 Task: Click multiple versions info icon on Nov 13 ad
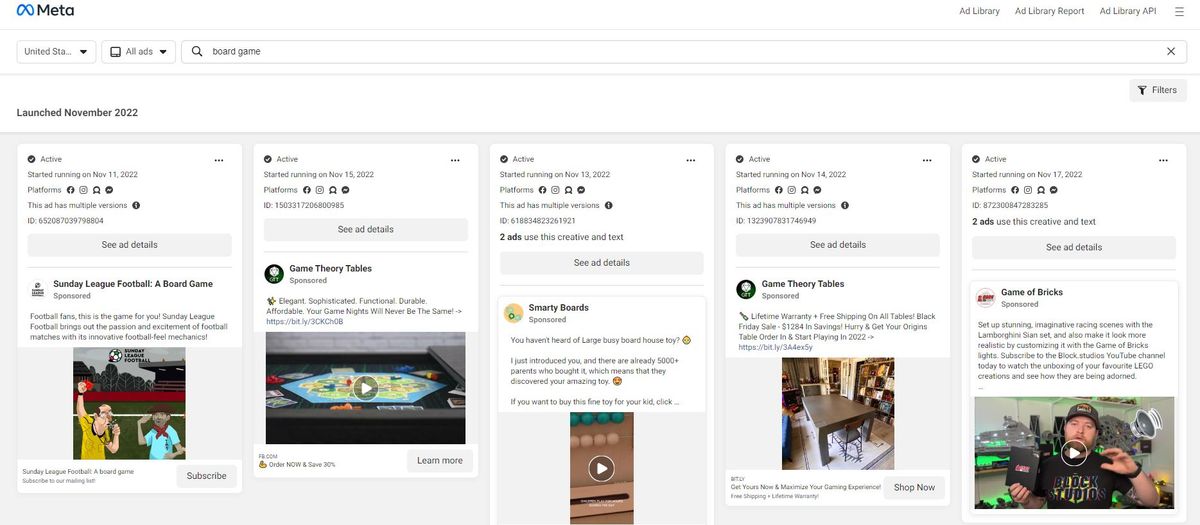pos(608,205)
